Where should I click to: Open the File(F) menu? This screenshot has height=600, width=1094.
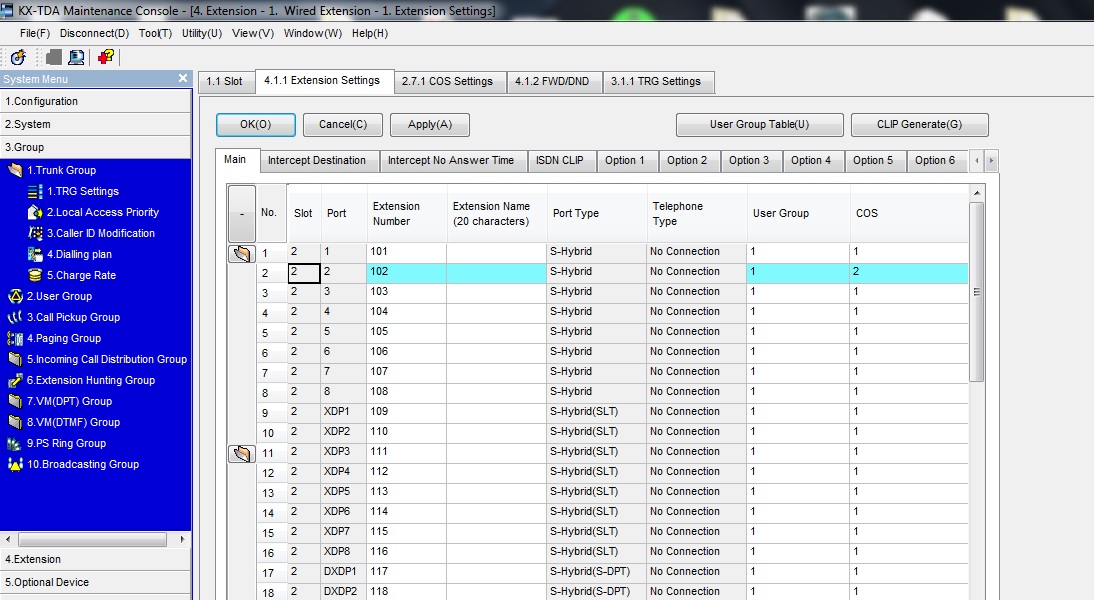(x=35, y=33)
